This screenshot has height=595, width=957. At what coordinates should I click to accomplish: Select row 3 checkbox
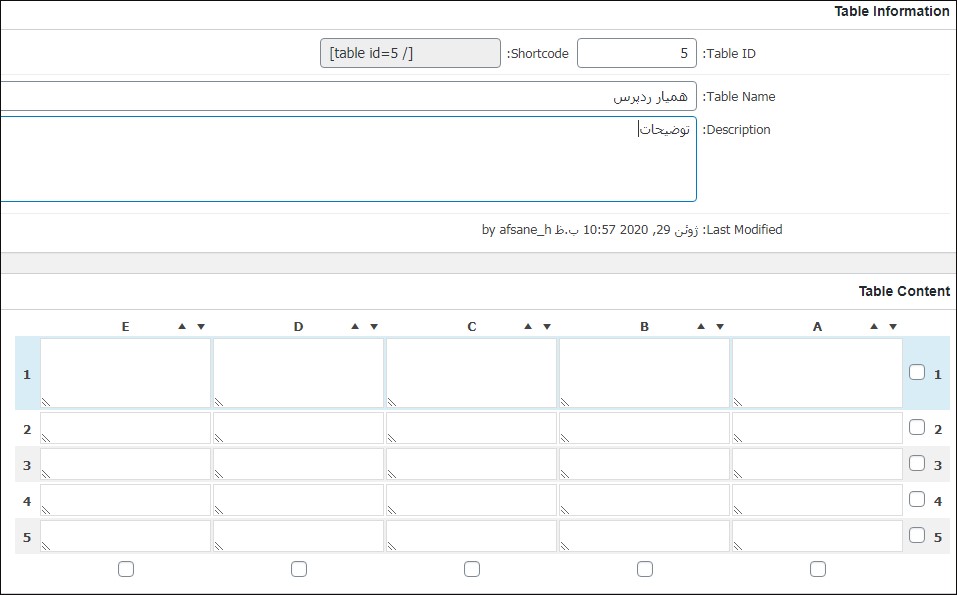[917, 463]
